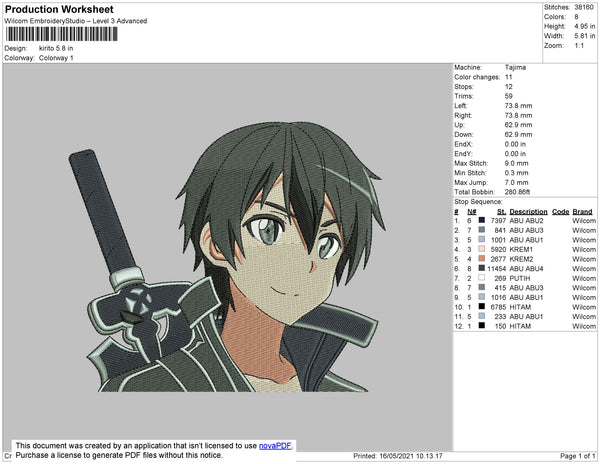Click the Description column header

click(x=528, y=212)
